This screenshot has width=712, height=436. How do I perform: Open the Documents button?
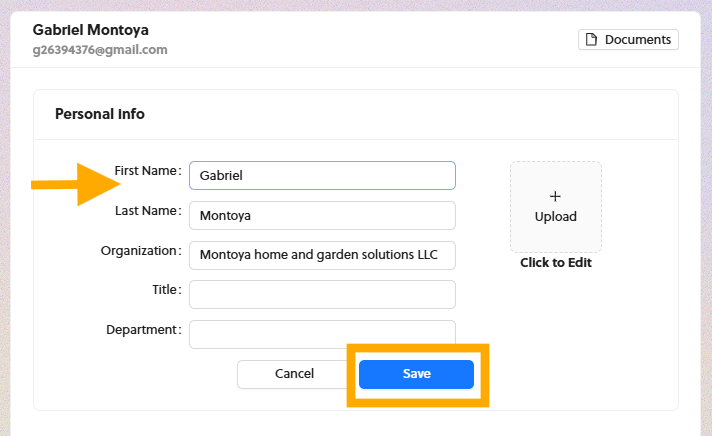coord(628,40)
